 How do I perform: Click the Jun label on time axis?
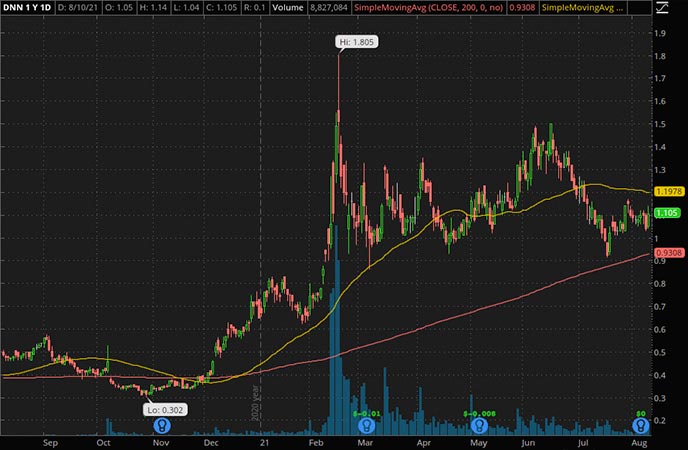[528, 443]
